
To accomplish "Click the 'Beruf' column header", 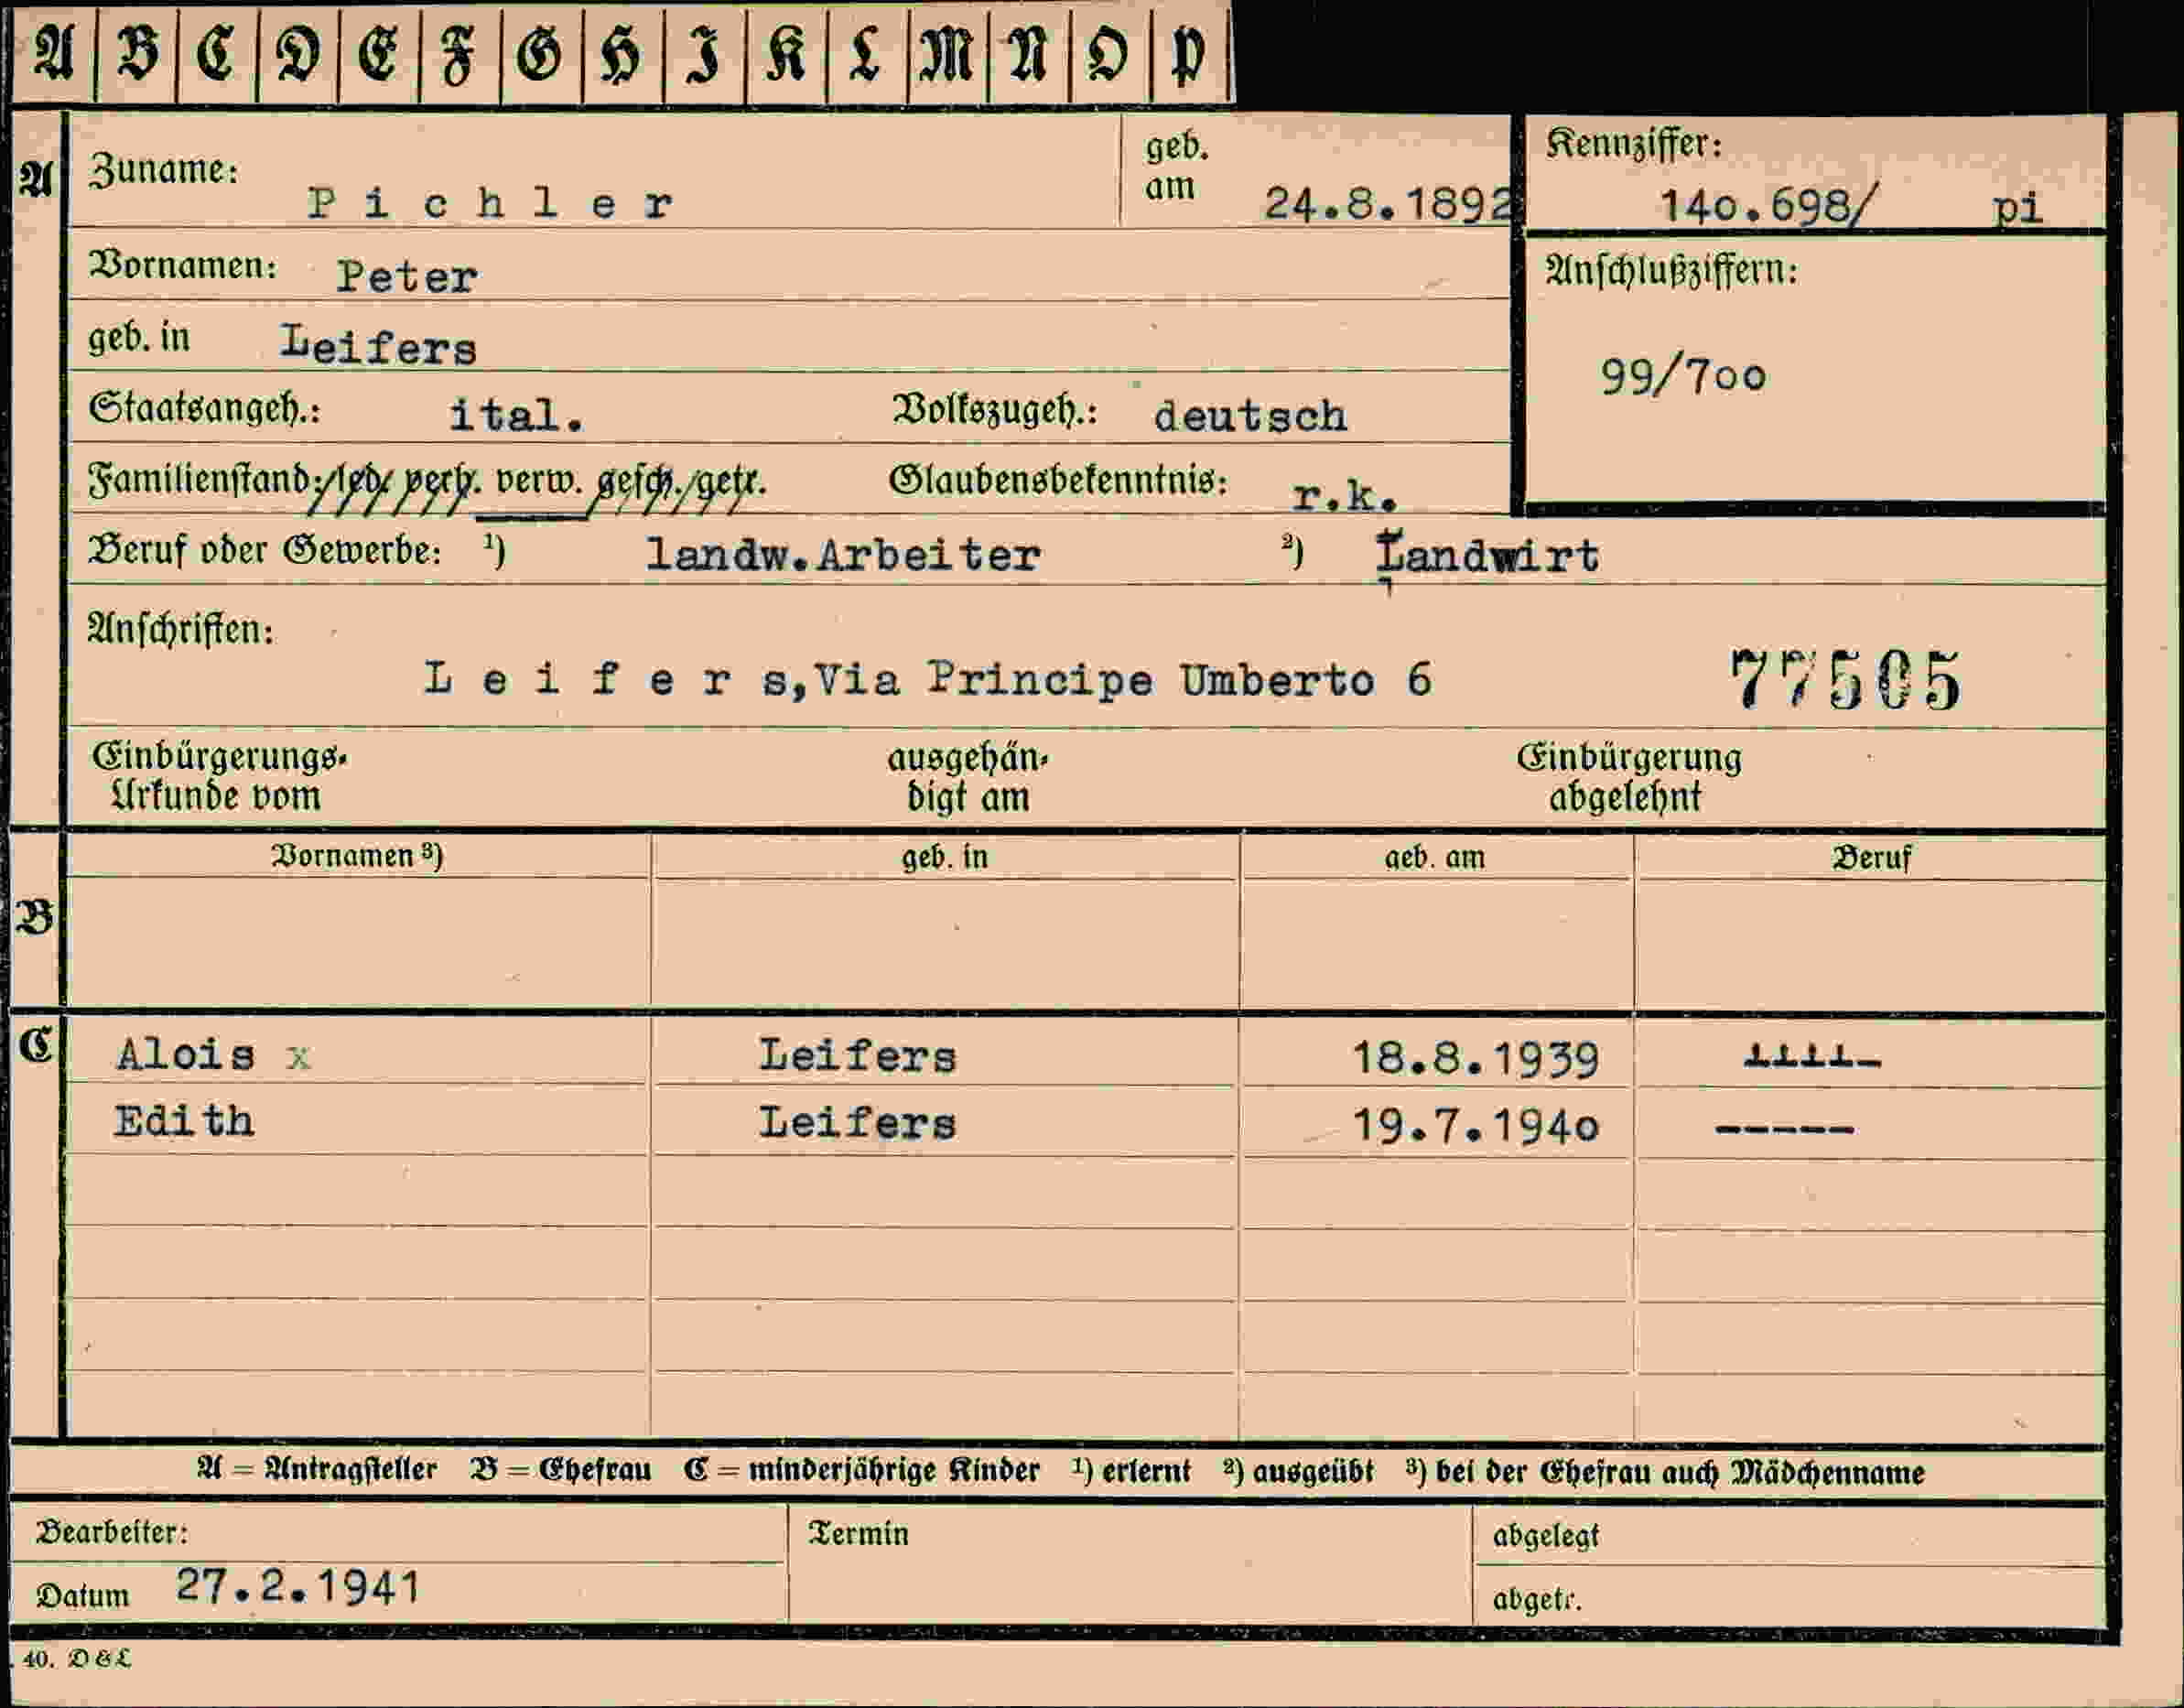I will tap(1871, 858).
